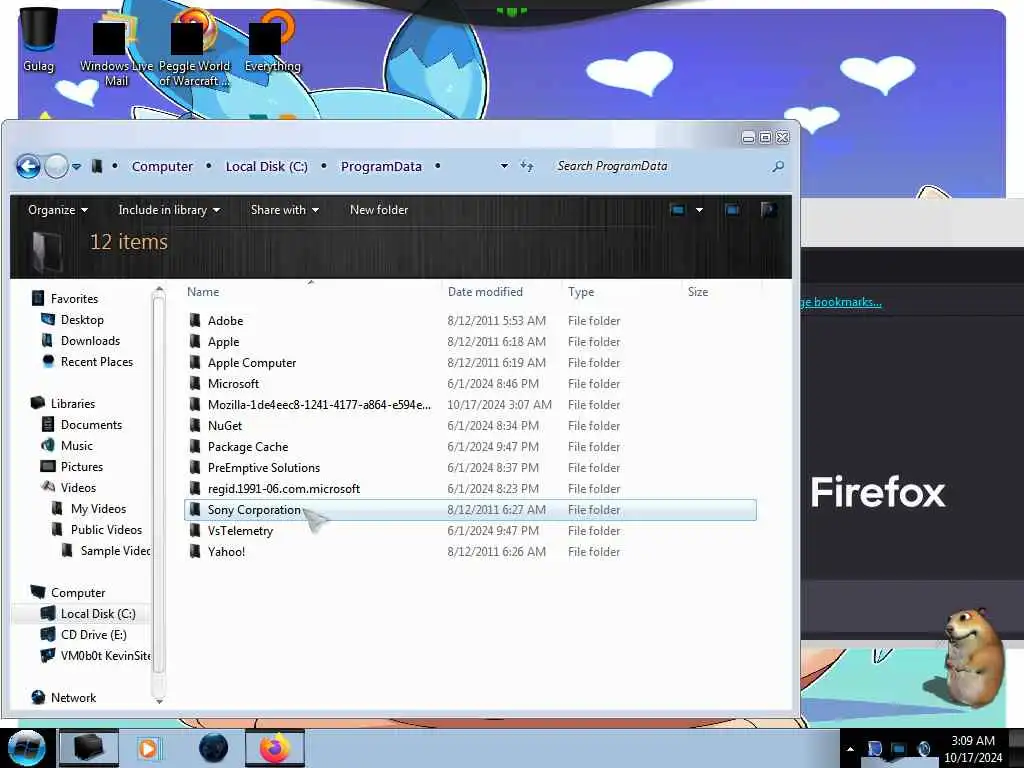Open media player icon on taskbar
1024x768 pixels.
(148, 748)
